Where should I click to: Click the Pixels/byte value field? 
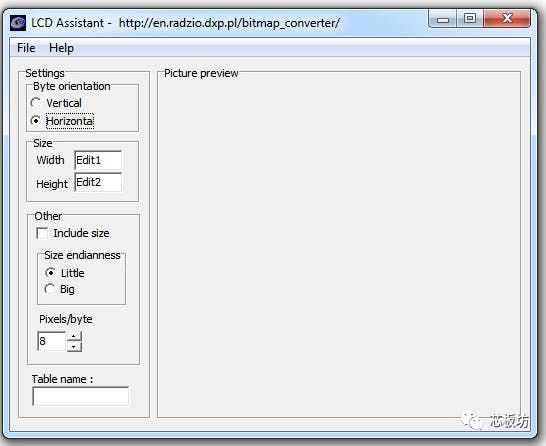(52, 341)
